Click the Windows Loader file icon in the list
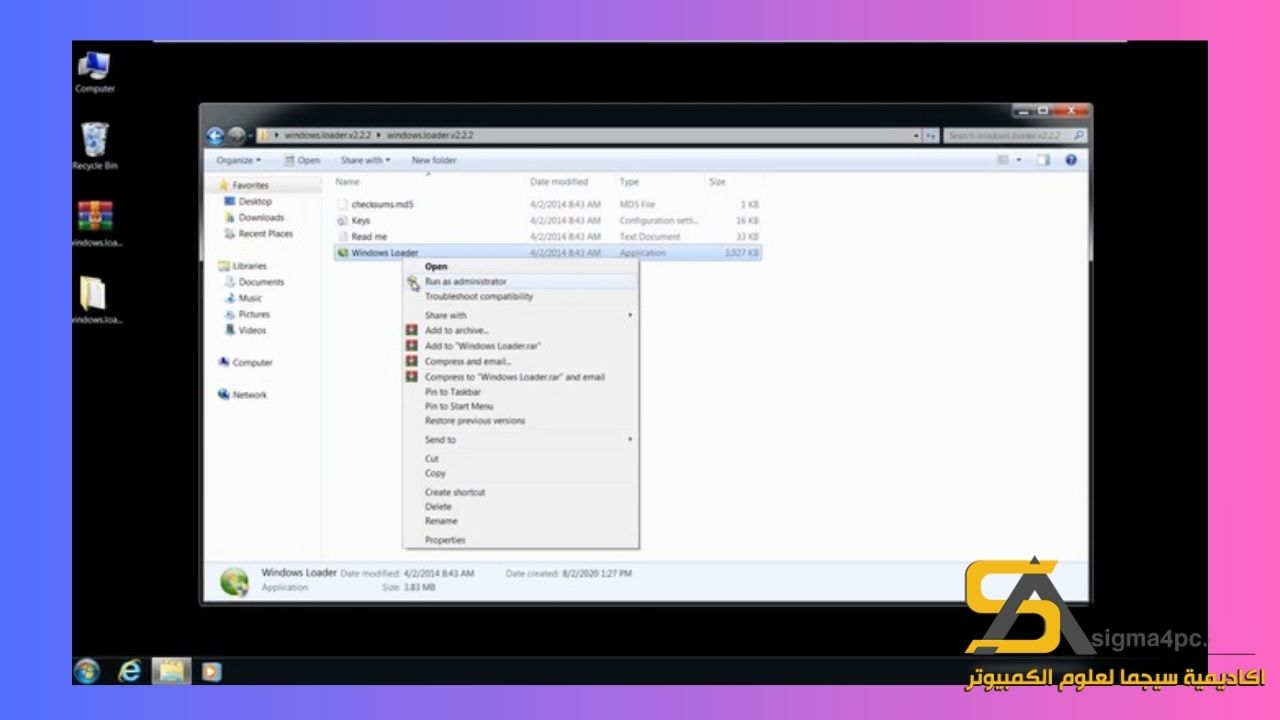 (343, 253)
